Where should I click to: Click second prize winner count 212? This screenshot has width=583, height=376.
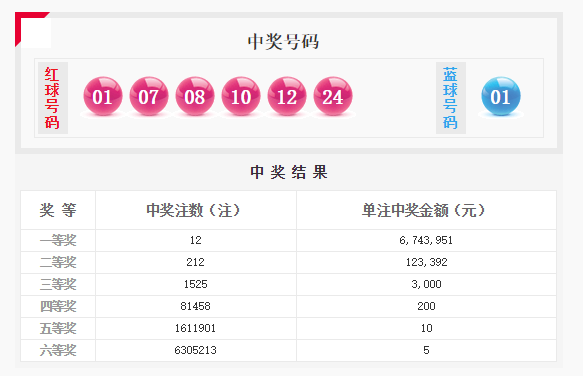click(x=196, y=262)
